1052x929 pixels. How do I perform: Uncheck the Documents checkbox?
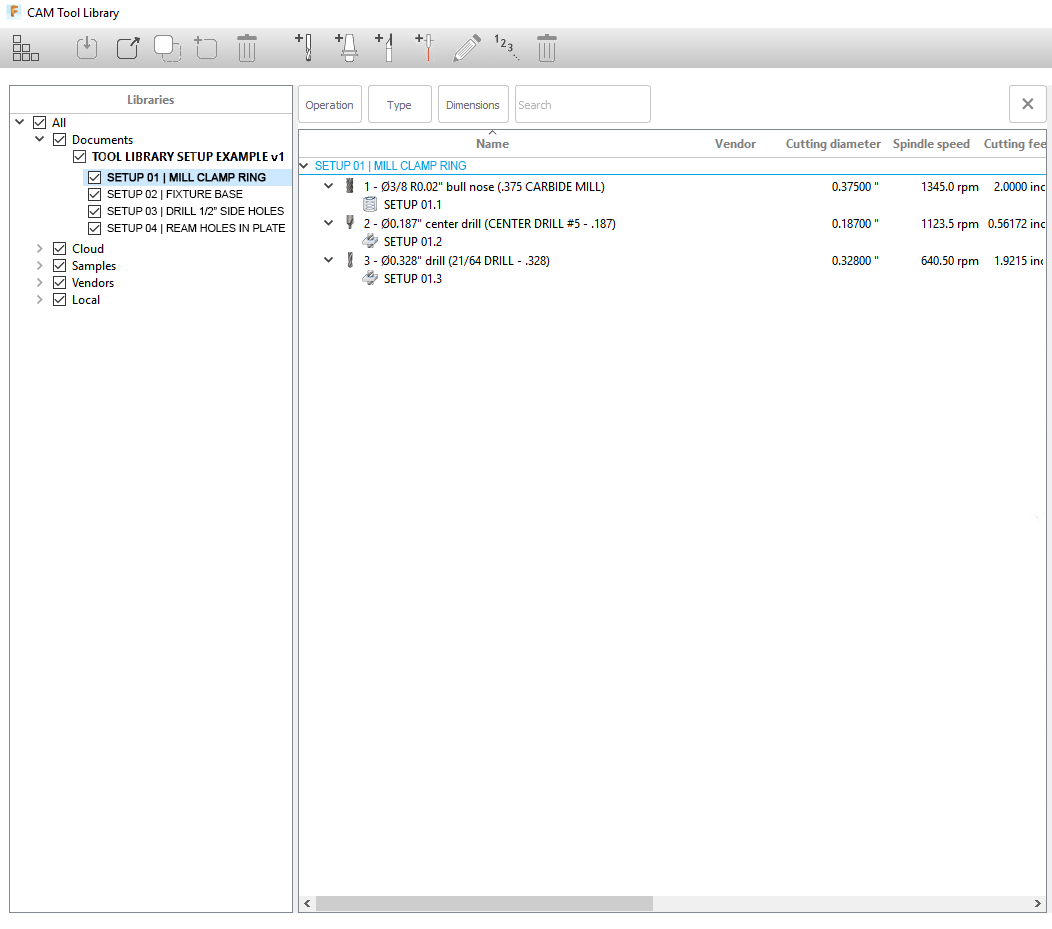pos(59,139)
